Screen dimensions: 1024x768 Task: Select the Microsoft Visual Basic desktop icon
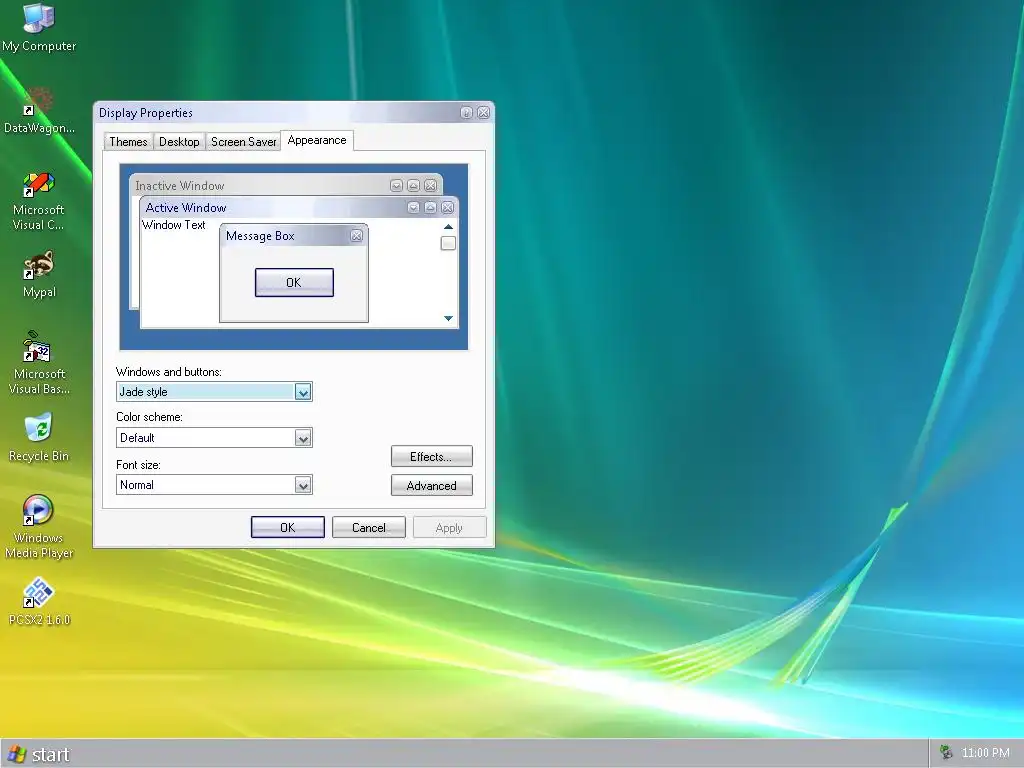click(x=39, y=363)
